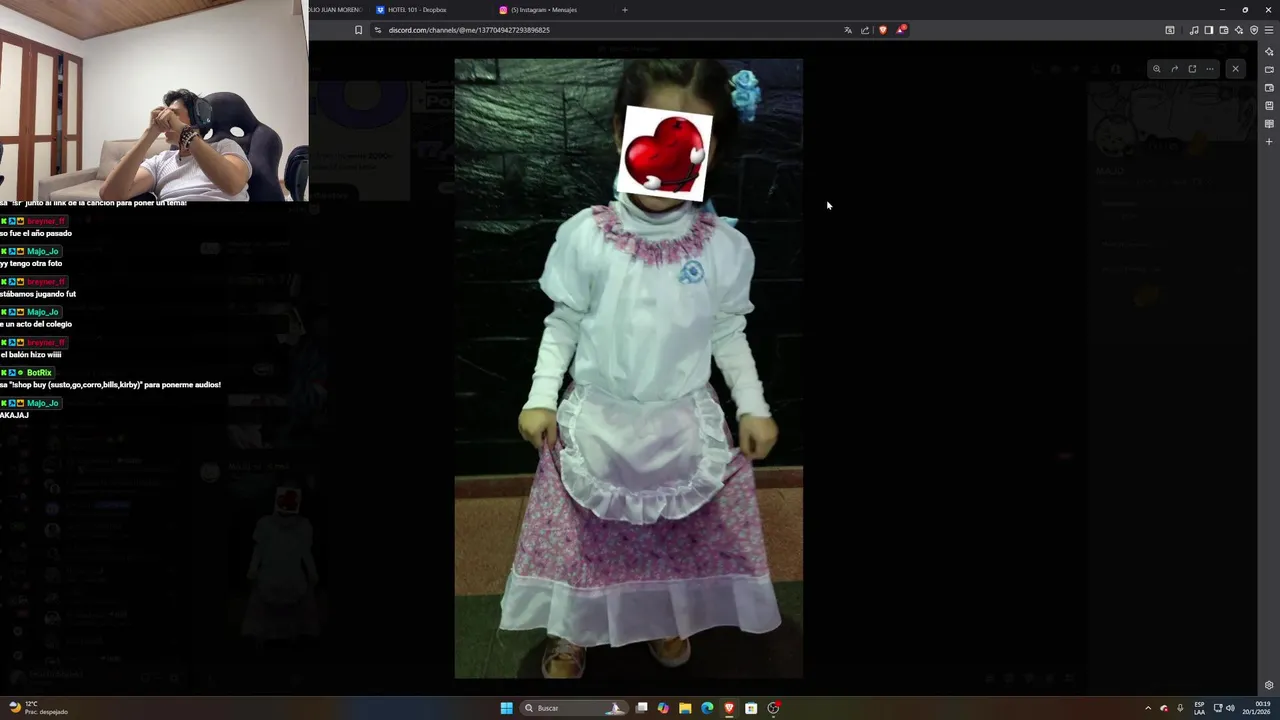Open Task View from the taskbar

pos(642,708)
